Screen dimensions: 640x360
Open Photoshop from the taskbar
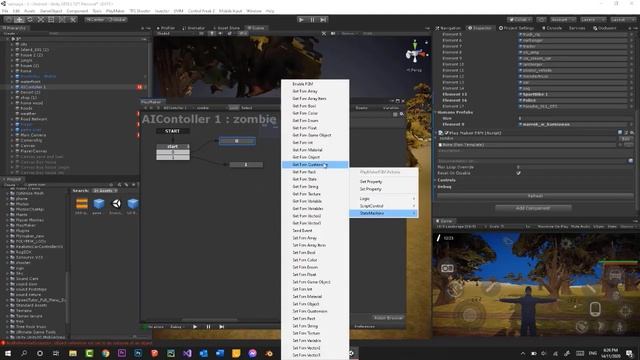138,353
